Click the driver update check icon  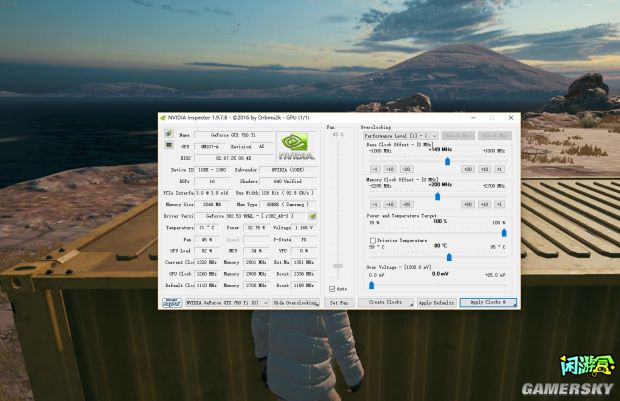click(x=313, y=215)
